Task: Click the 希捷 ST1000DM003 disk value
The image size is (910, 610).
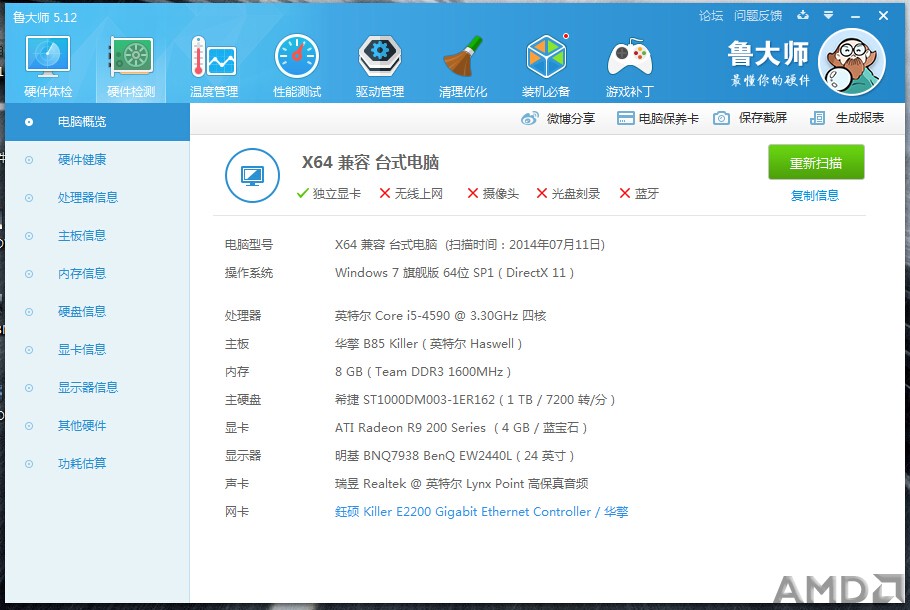Action: click(475, 400)
